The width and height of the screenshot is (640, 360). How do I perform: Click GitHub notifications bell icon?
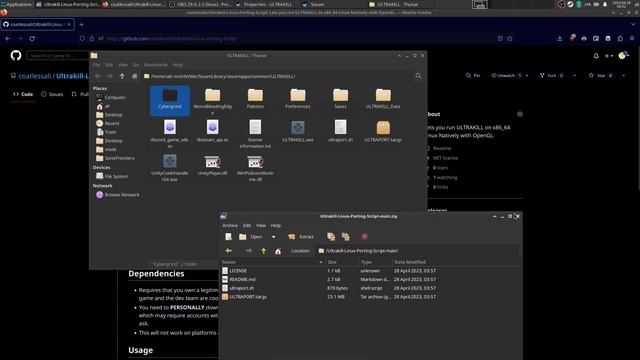pyautogui.click(x=596, y=56)
